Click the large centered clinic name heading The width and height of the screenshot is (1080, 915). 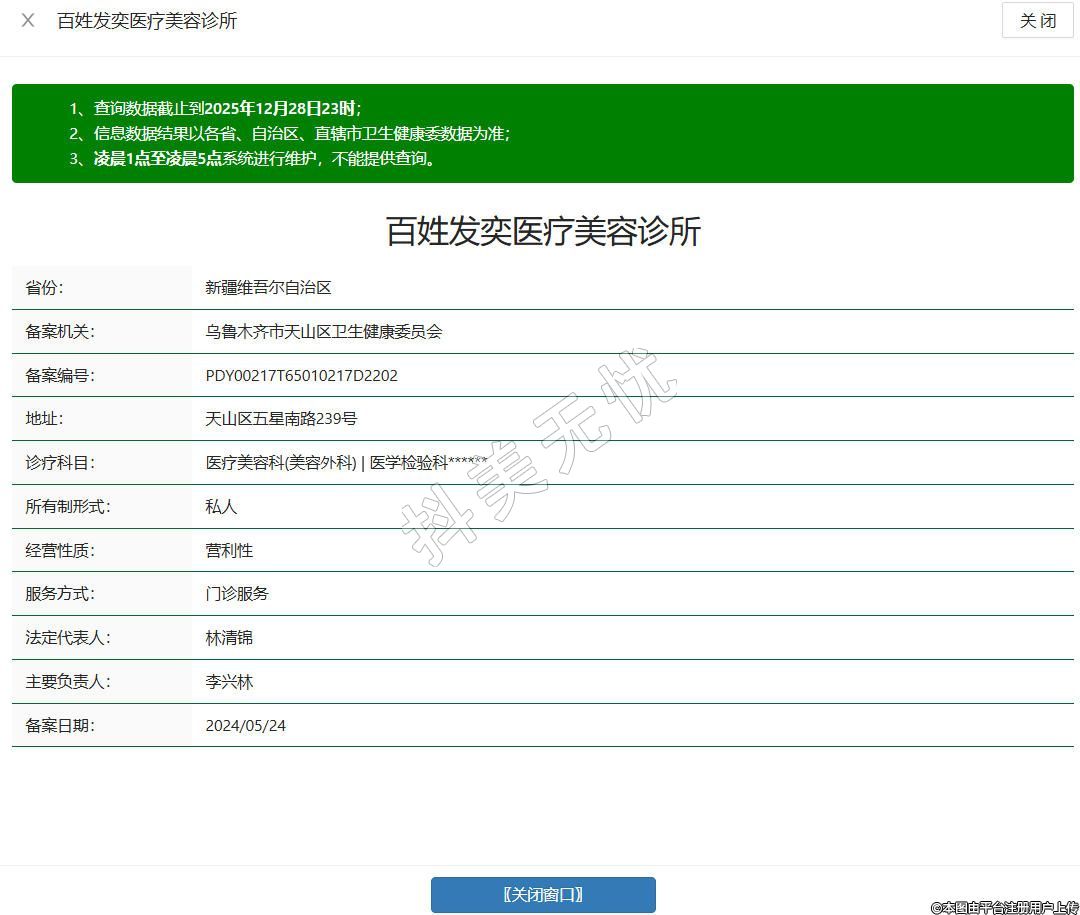click(543, 232)
